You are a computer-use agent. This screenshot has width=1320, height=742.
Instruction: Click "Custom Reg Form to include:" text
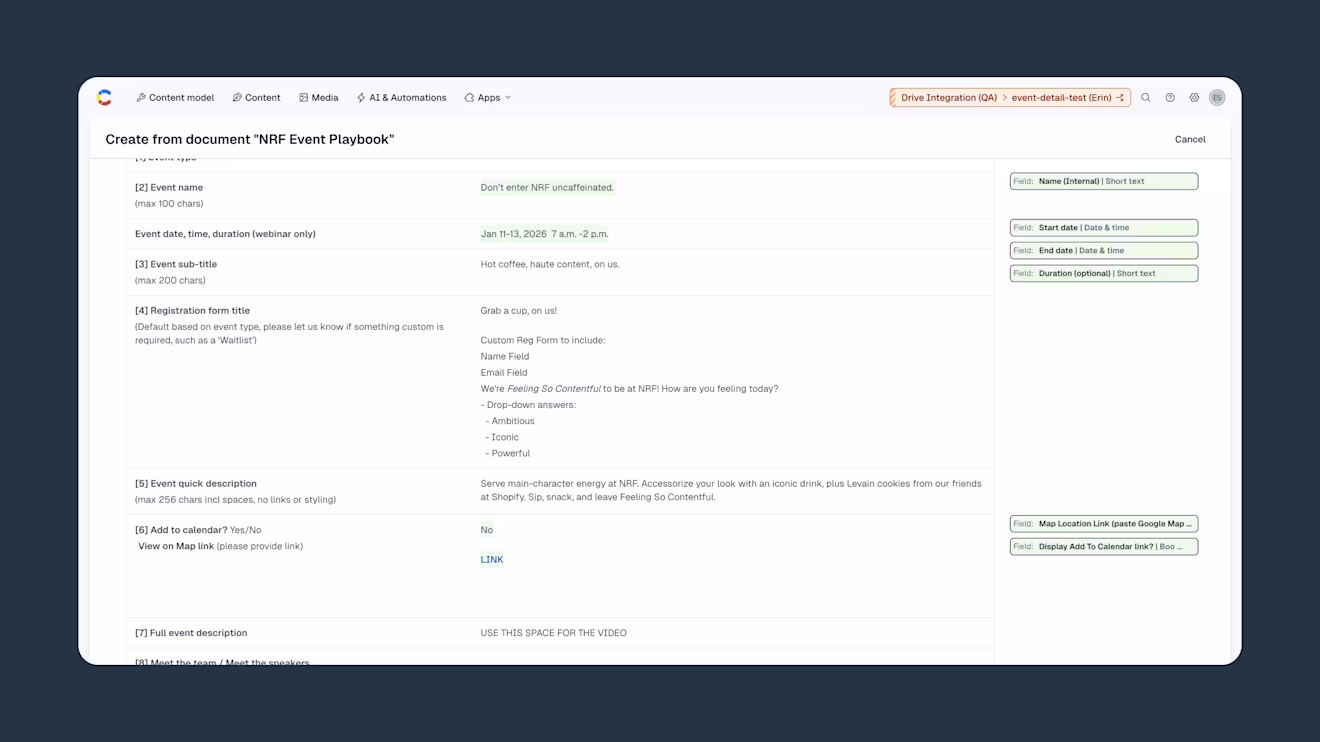(543, 340)
